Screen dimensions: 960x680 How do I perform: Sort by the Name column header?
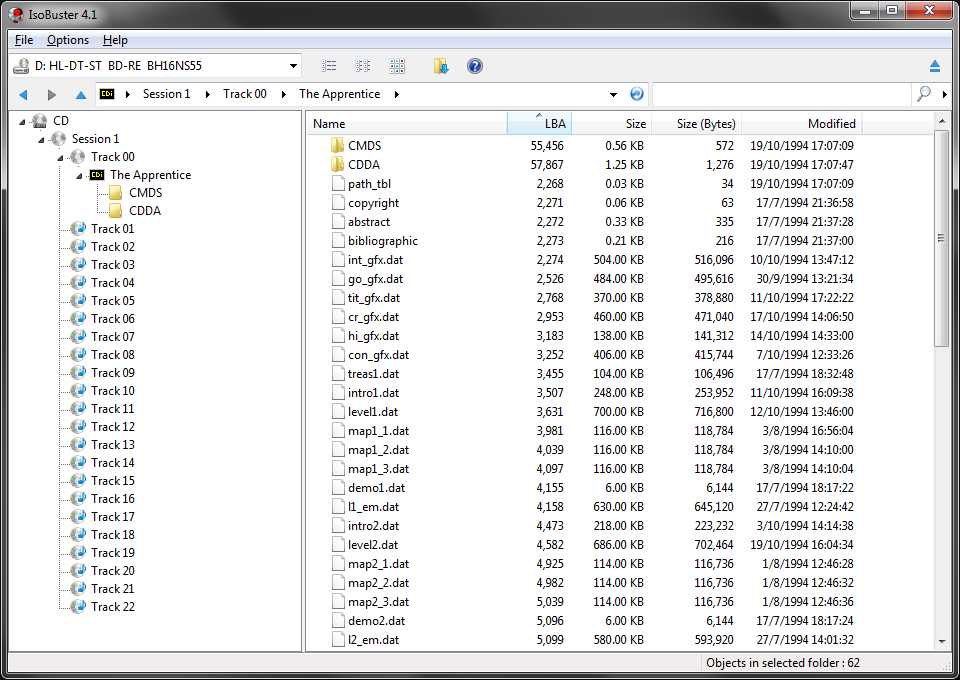pos(407,123)
